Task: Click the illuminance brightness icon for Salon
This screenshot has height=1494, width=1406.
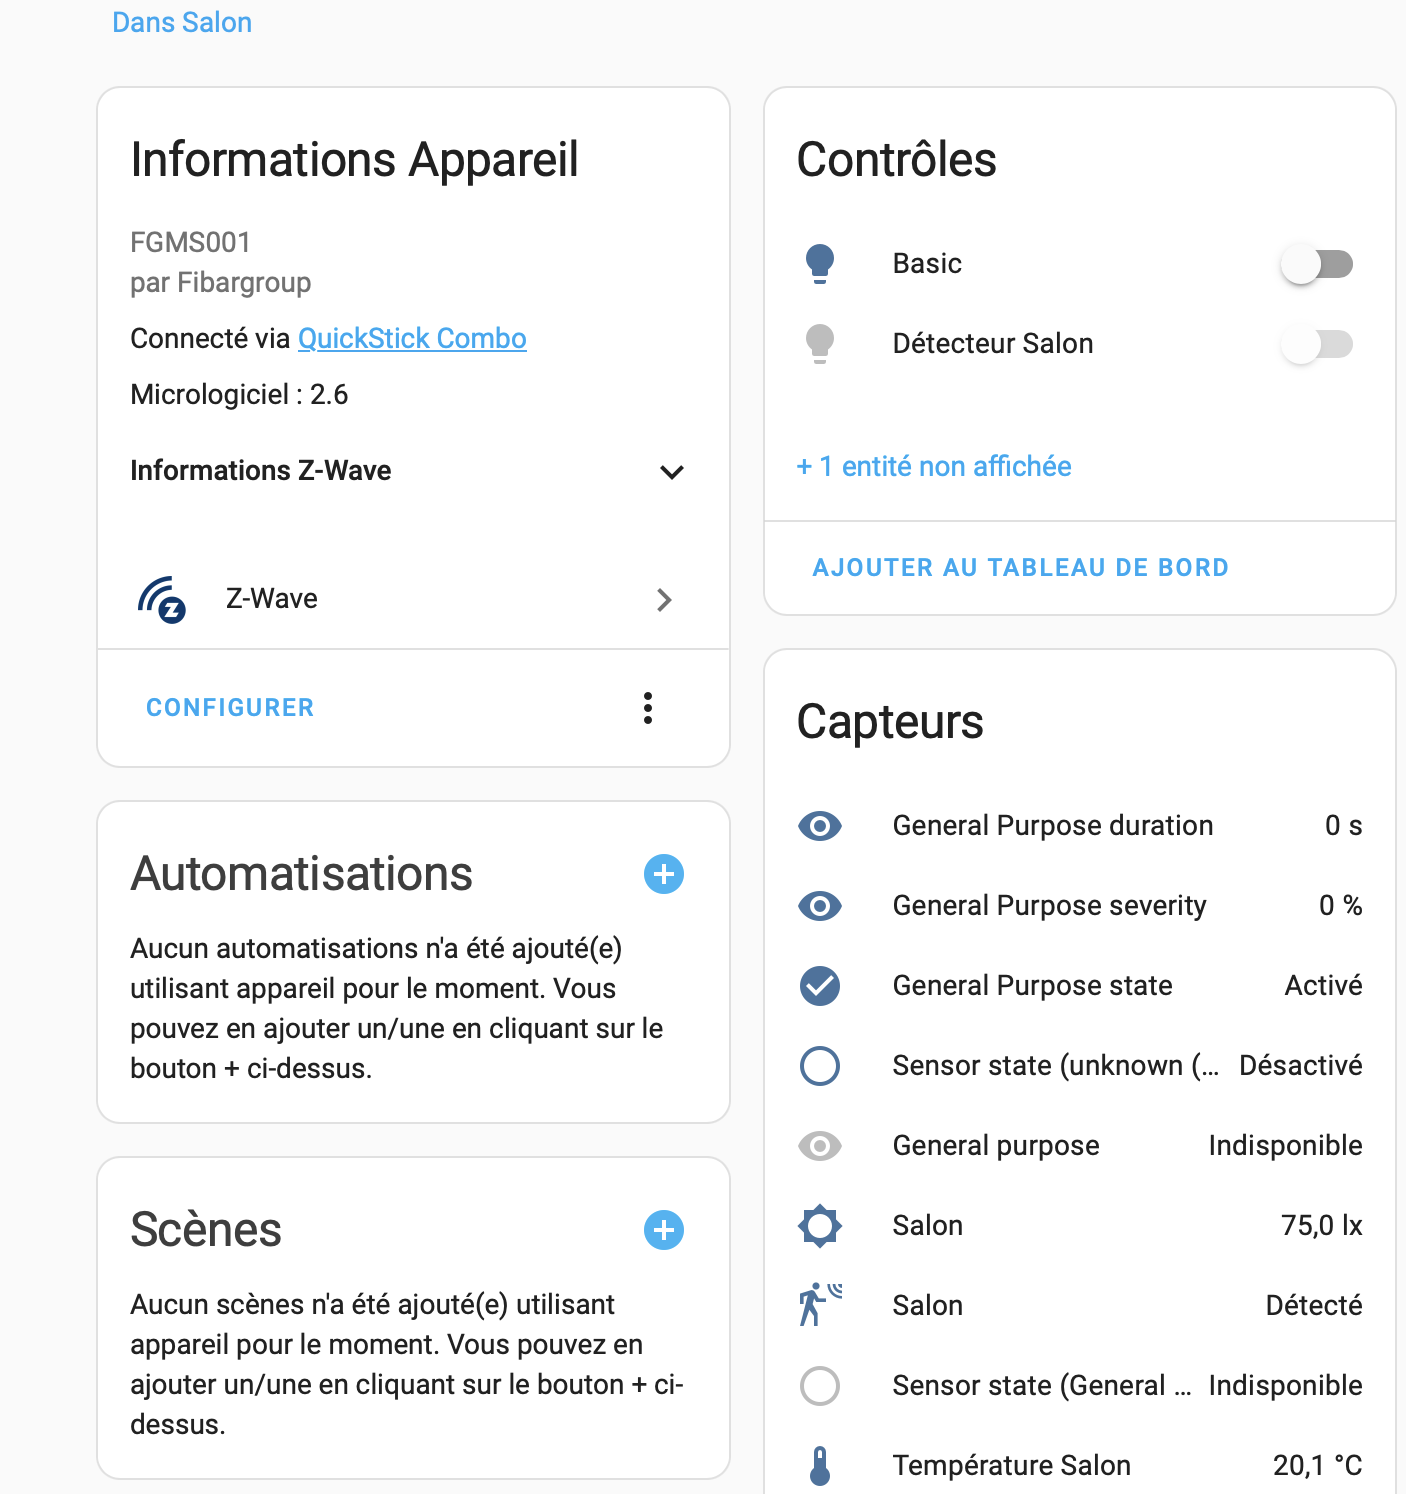Action: point(820,1226)
